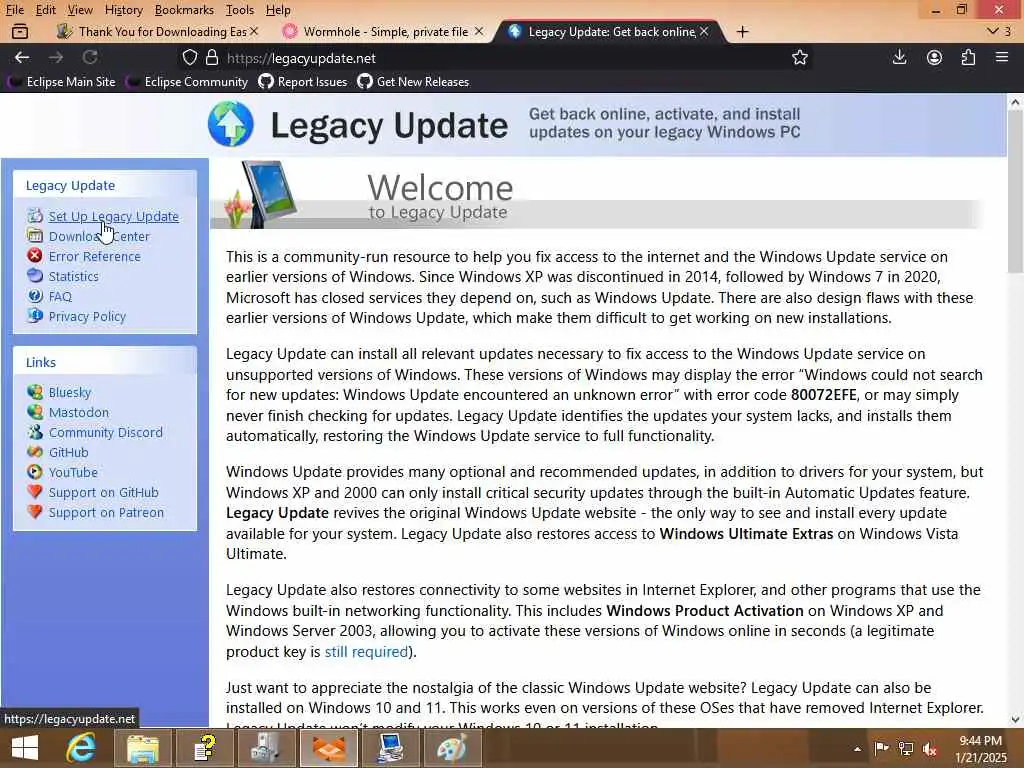Click the muted volume tray icon
The width and height of the screenshot is (1024, 768).
click(929, 749)
